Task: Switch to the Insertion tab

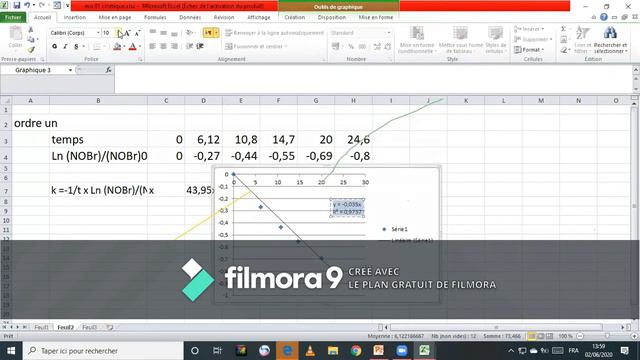Action: [75, 17]
